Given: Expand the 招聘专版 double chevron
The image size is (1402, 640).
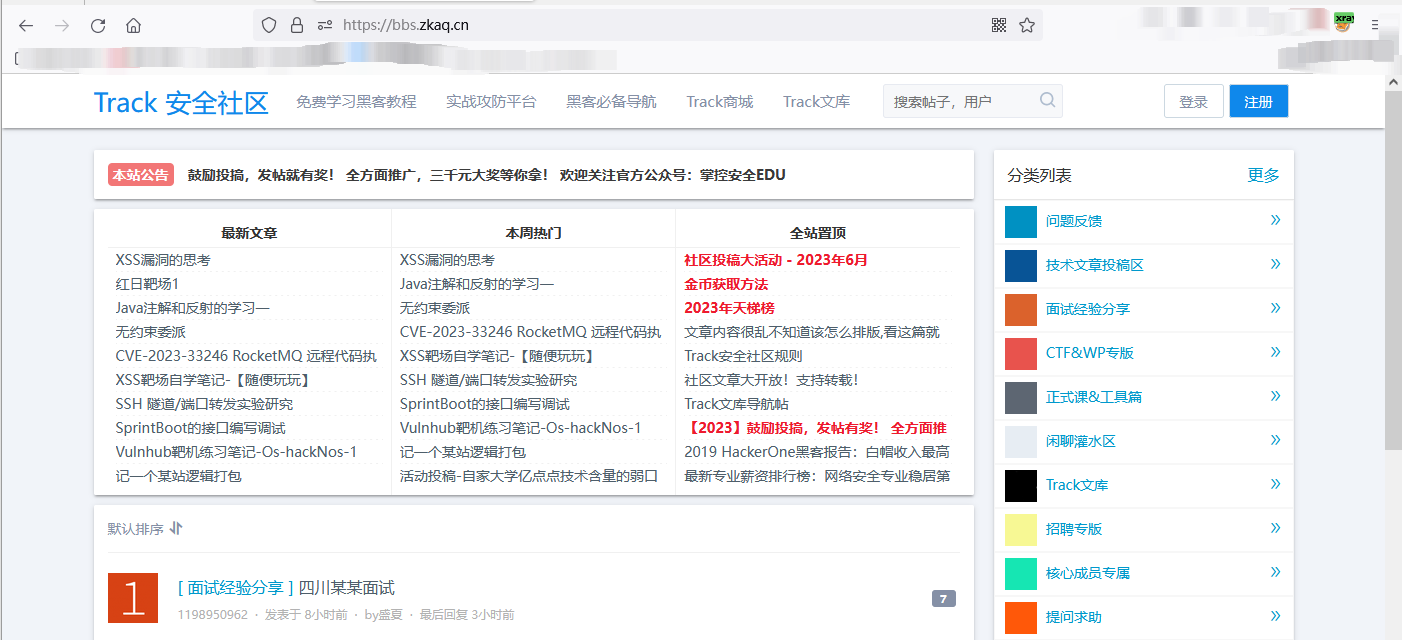Looking at the screenshot, I should pyautogui.click(x=1275, y=528).
